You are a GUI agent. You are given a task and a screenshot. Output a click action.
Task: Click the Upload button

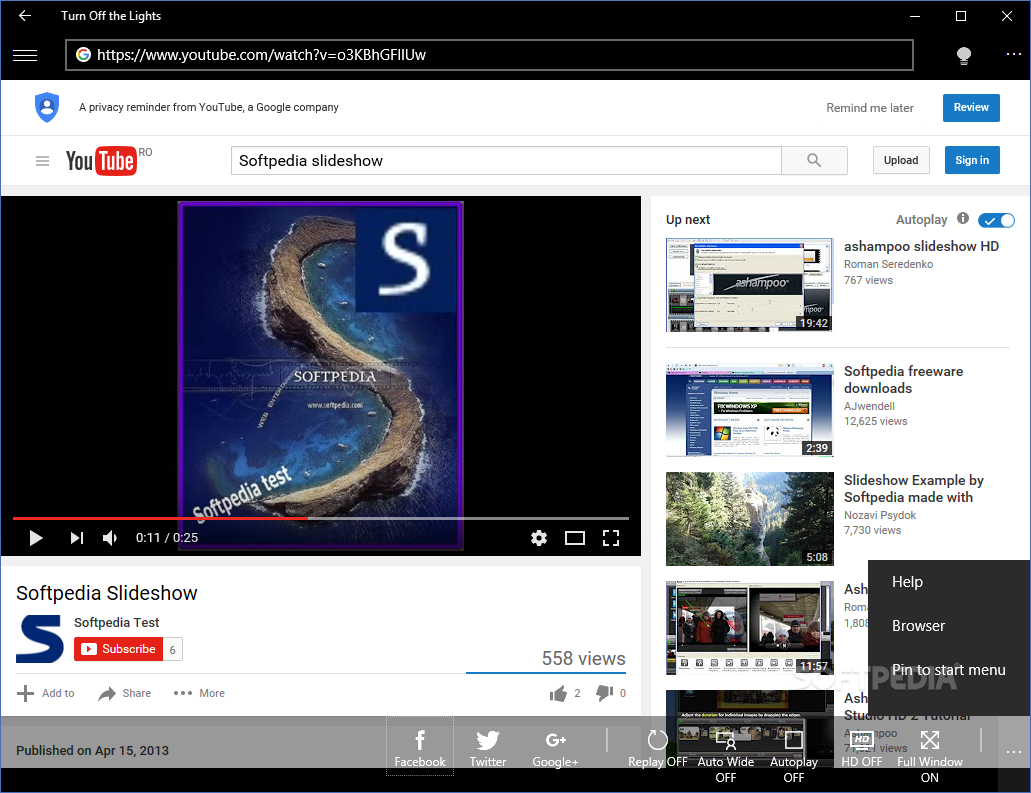coord(901,160)
